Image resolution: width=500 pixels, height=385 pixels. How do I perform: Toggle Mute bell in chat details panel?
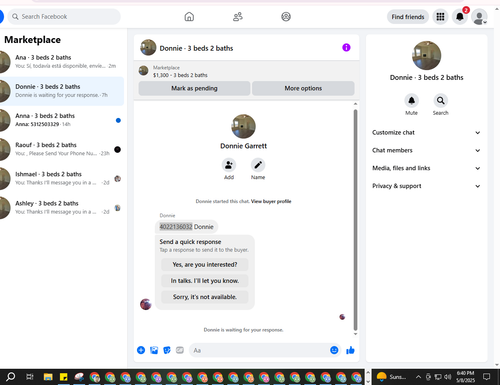pyautogui.click(x=411, y=101)
